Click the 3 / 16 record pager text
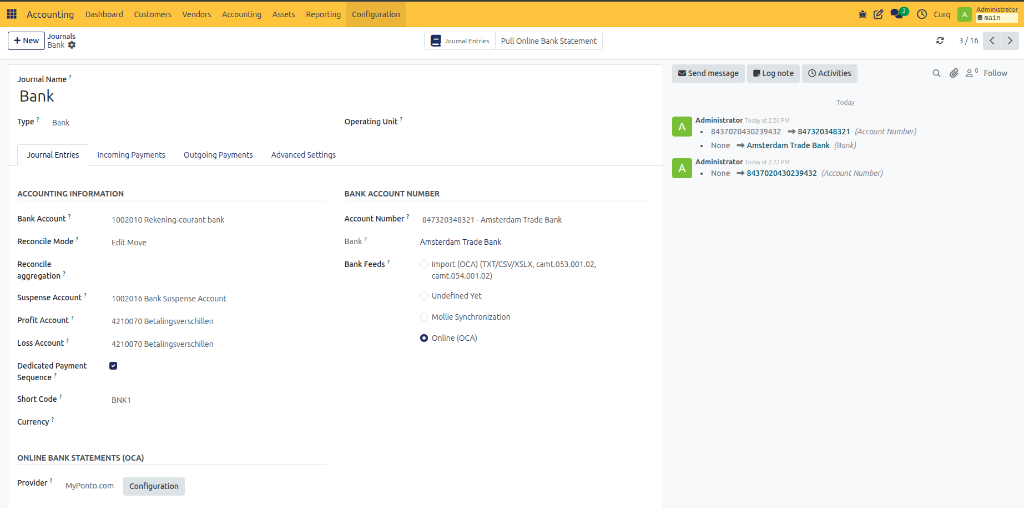The height and width of the screenshot is (508, 1024). pos(968,40)
